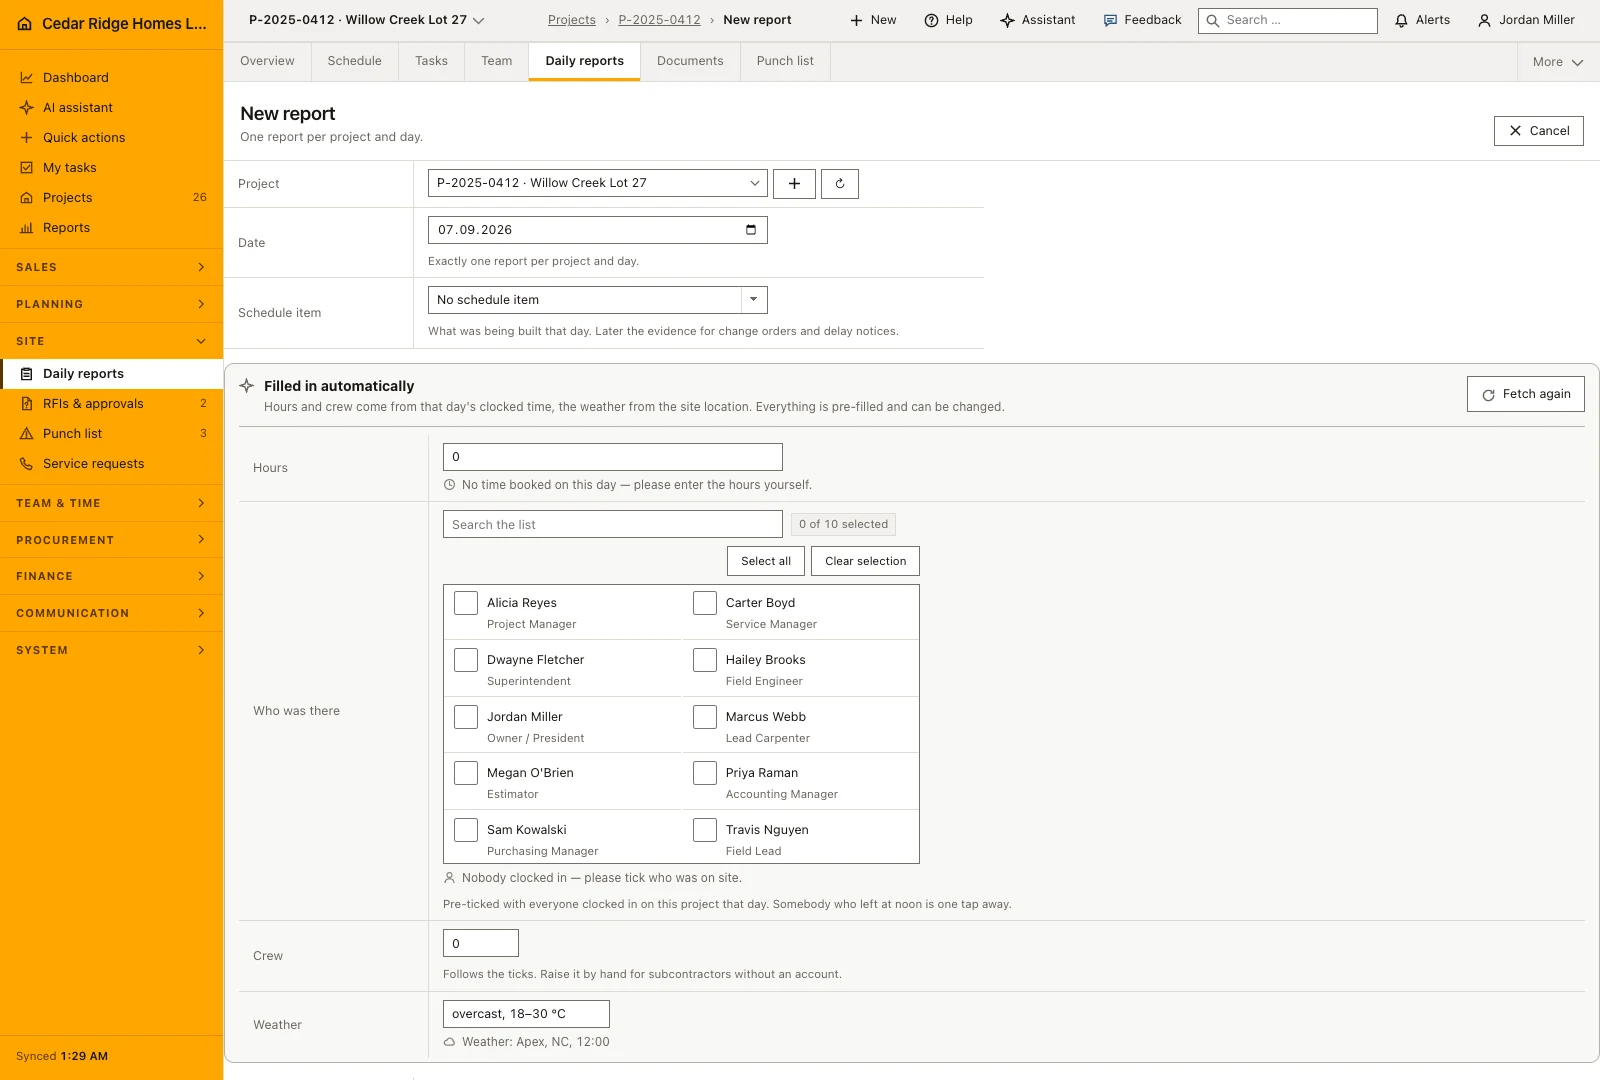
Task: Open AI assistant from the sidebar icon
Action: click(27, 108)
